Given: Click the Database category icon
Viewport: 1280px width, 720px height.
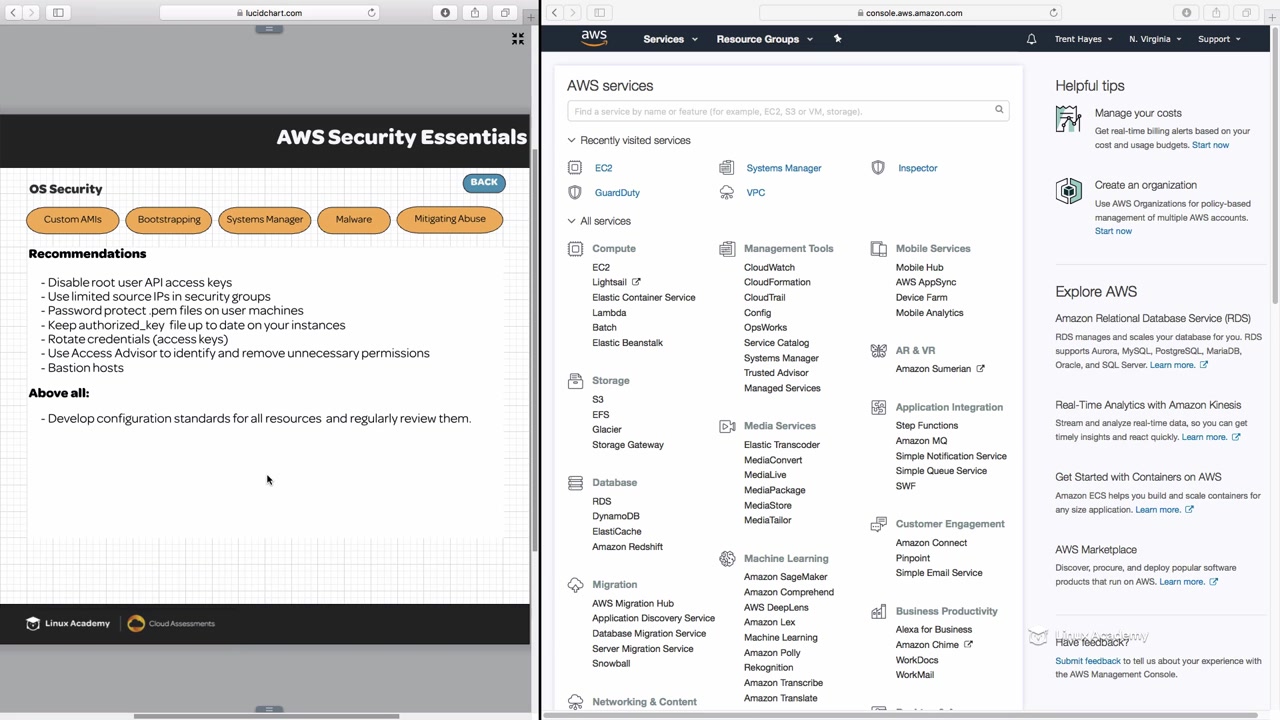Looking at the screenshot, I should pos(575,483).
